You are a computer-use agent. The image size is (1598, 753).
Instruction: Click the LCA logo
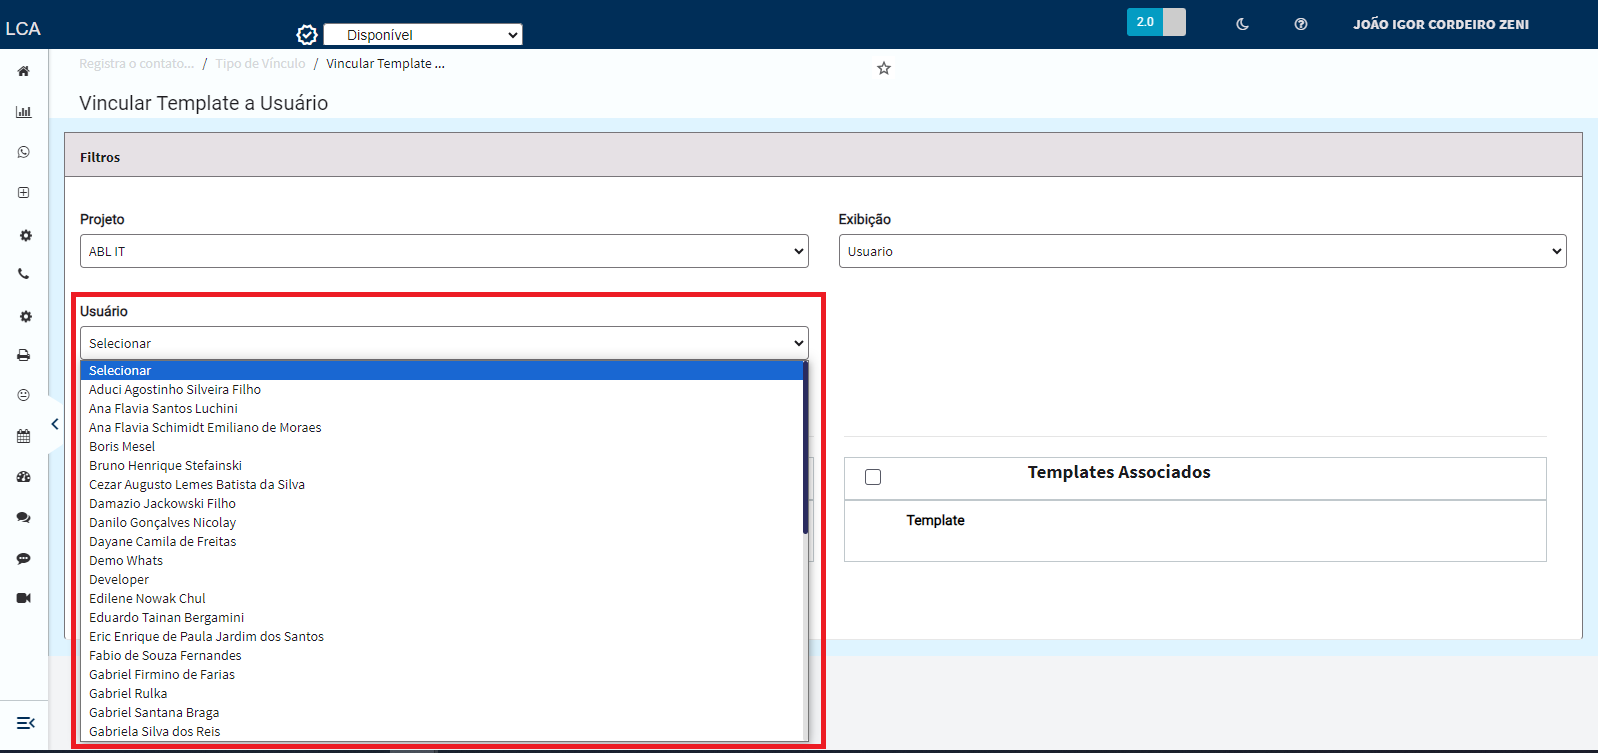[23, 29]
